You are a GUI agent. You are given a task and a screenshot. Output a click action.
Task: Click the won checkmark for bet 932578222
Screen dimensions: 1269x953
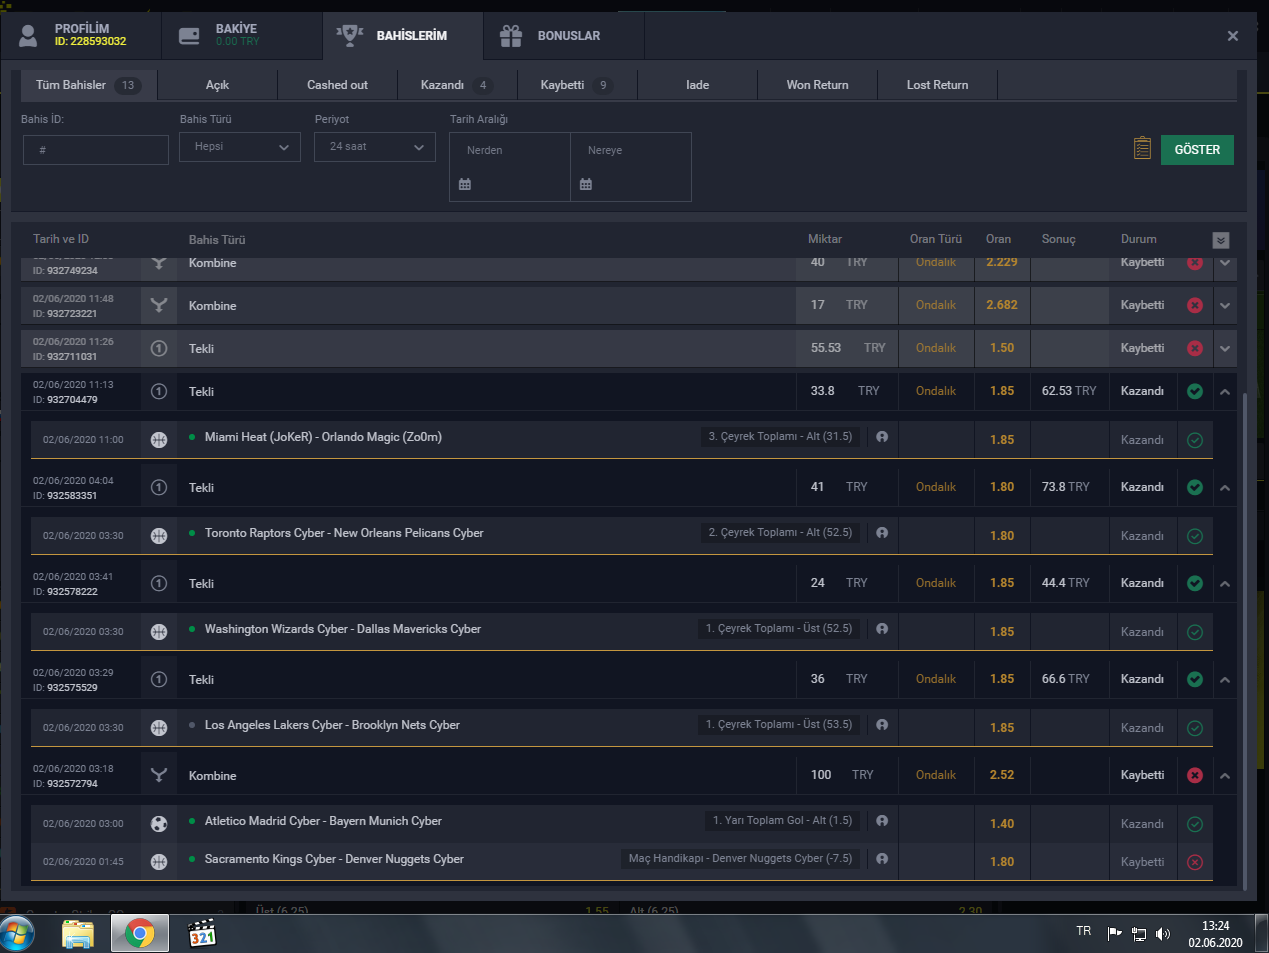[x=1195, y=583]
